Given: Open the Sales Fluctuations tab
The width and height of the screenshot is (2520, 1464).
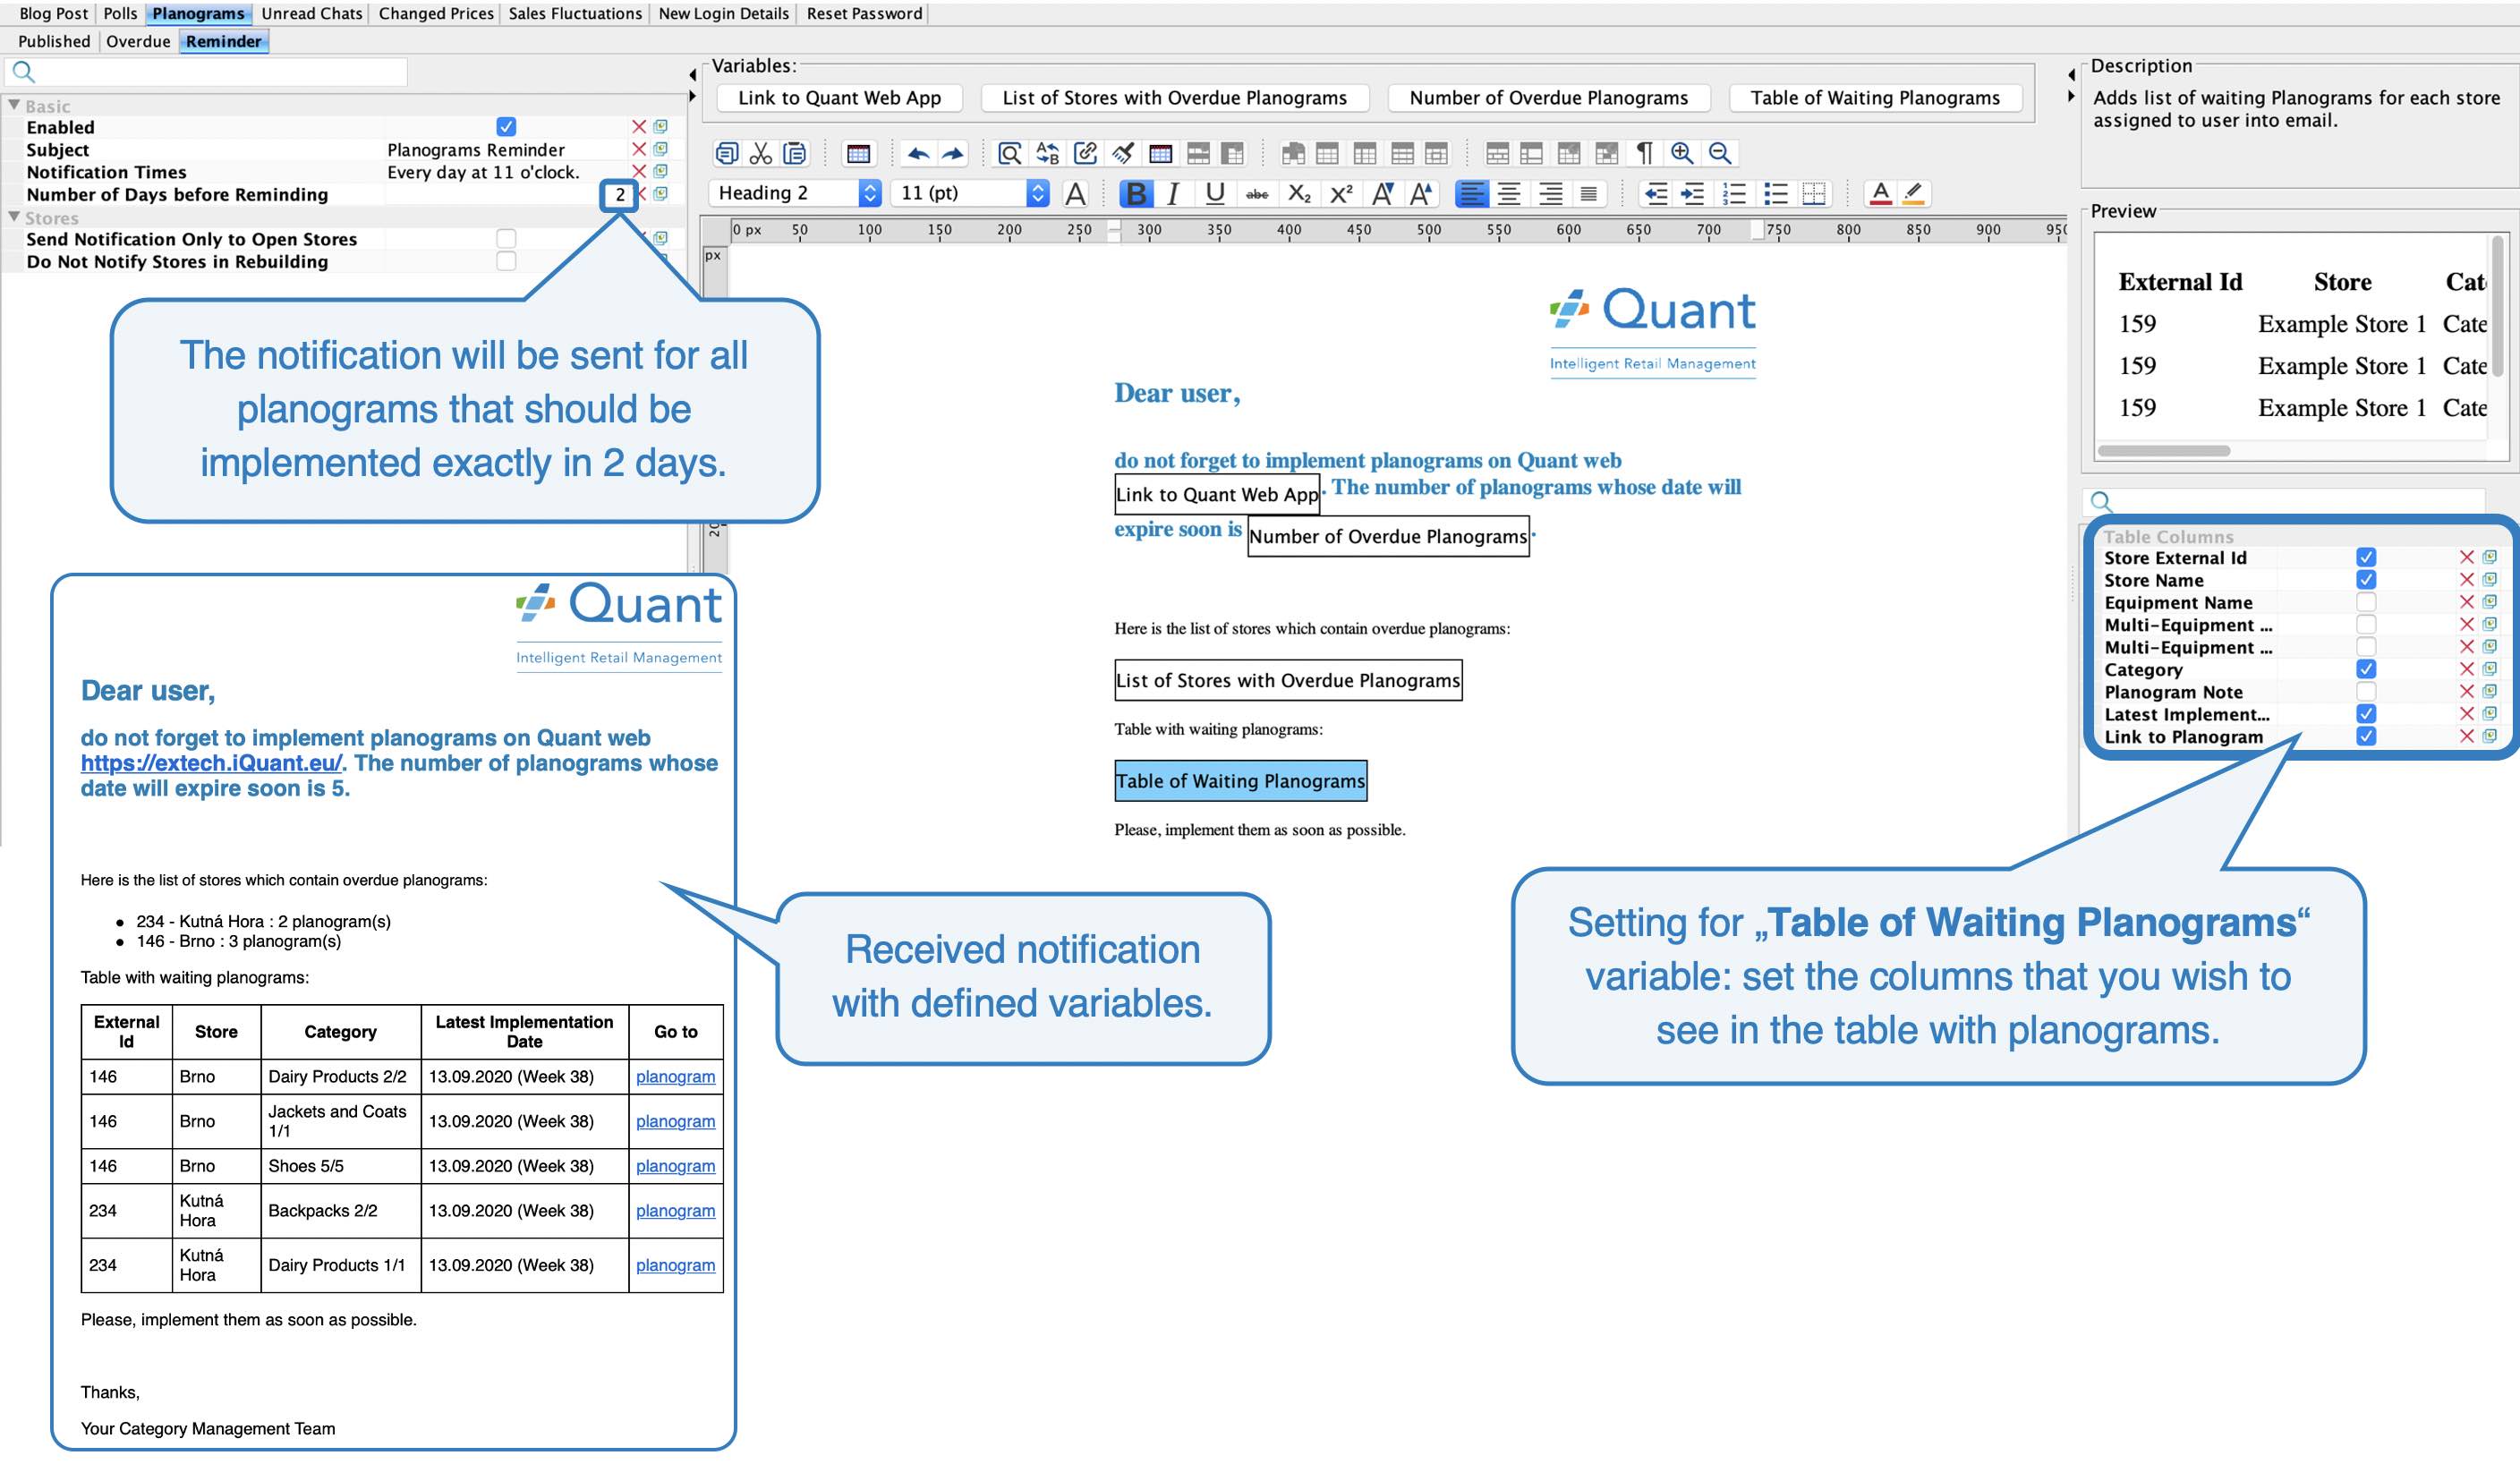Looking at the screenshot, I should [575, 13].
